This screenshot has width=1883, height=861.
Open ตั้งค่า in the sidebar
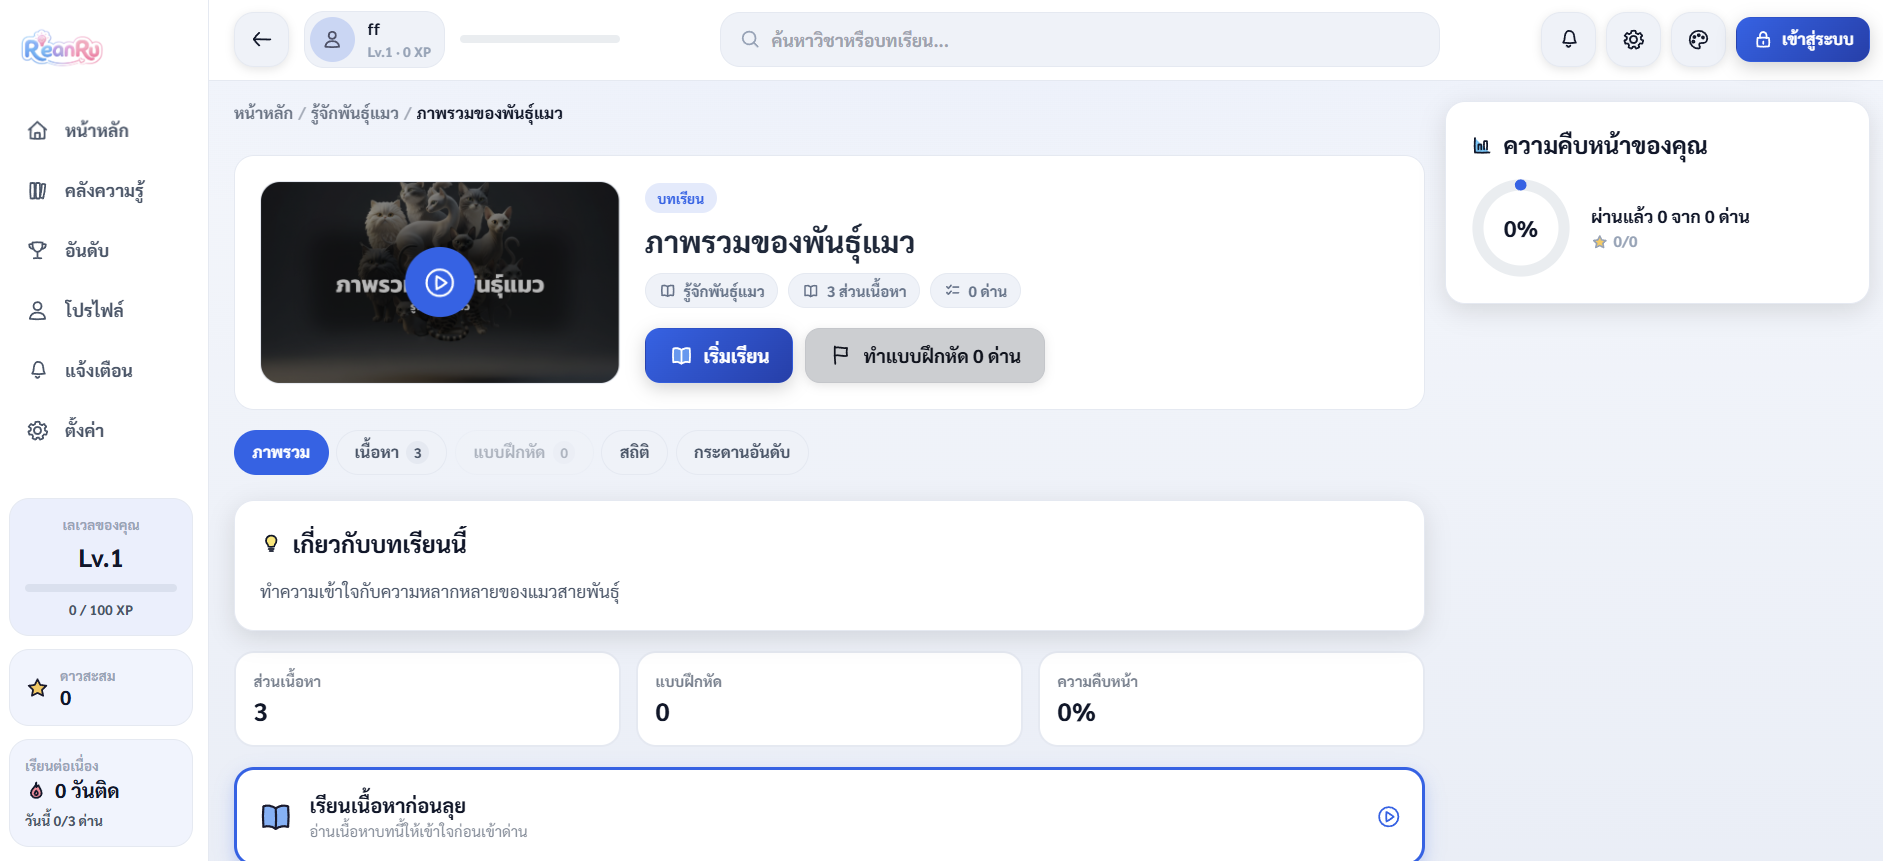point(101,431)
